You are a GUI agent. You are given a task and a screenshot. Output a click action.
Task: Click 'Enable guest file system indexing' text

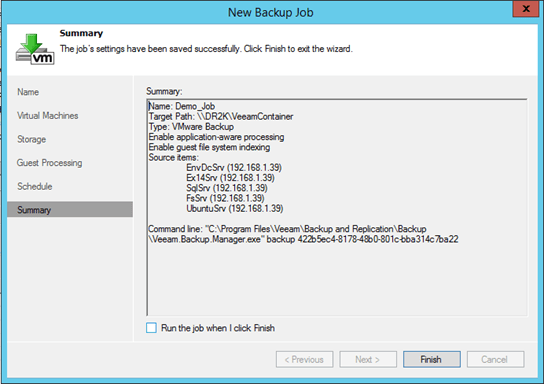click(209, 147)
